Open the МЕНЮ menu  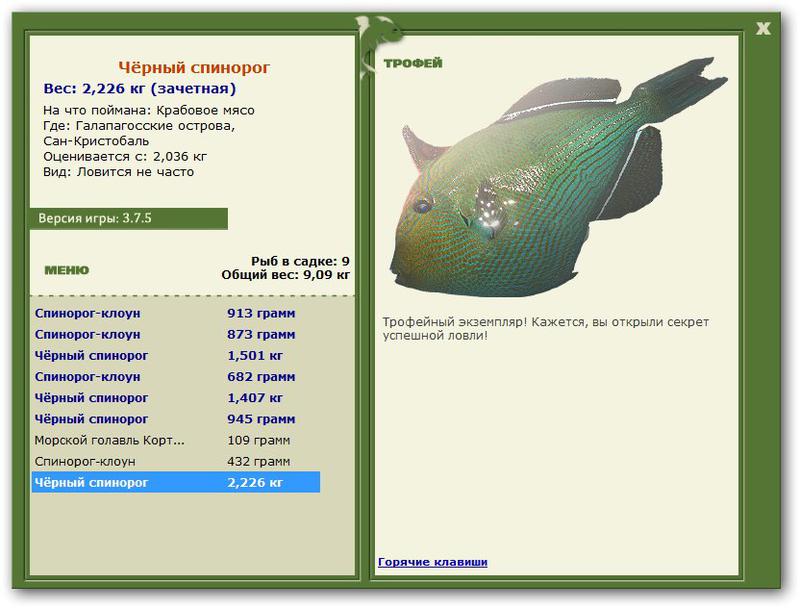coord(67,270)
